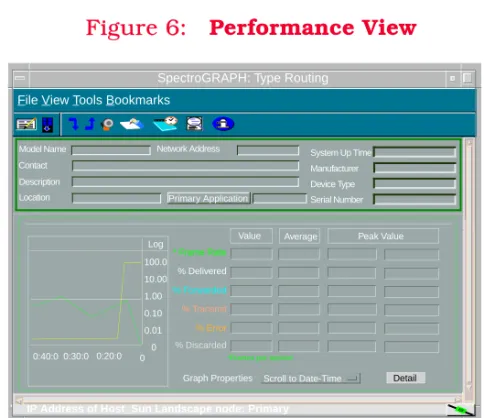Click the 0:30:0 time label under graph
Image resolution: width=484 pixels, height=418 pixels.
coord(76,356)
